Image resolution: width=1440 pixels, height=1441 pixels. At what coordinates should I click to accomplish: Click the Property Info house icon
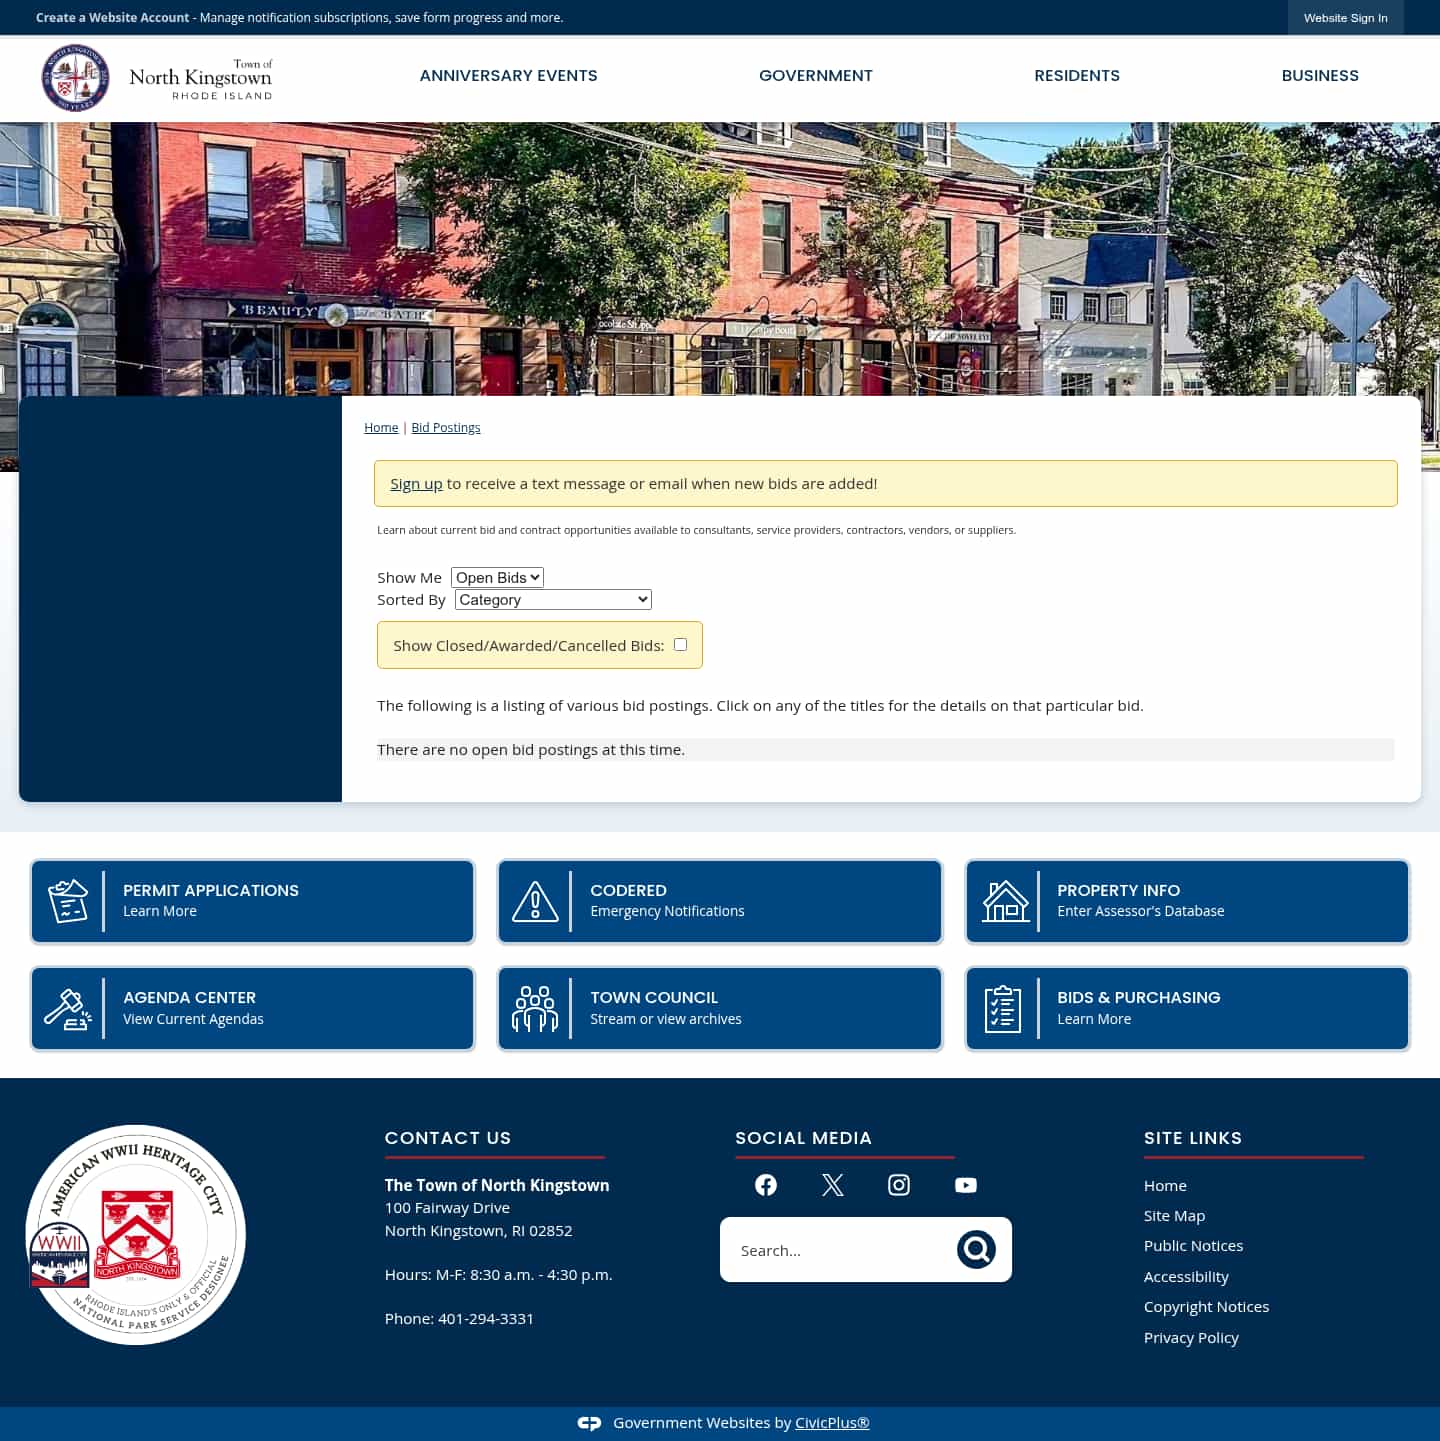(x=1005, y=901)
